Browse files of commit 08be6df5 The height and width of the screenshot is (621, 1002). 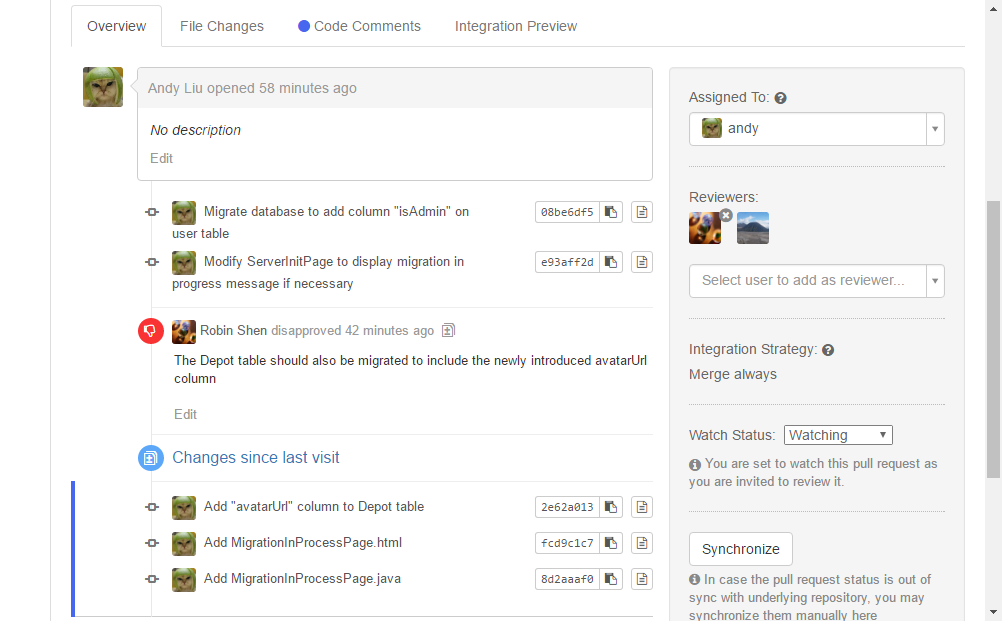click(x=642, y=212)
